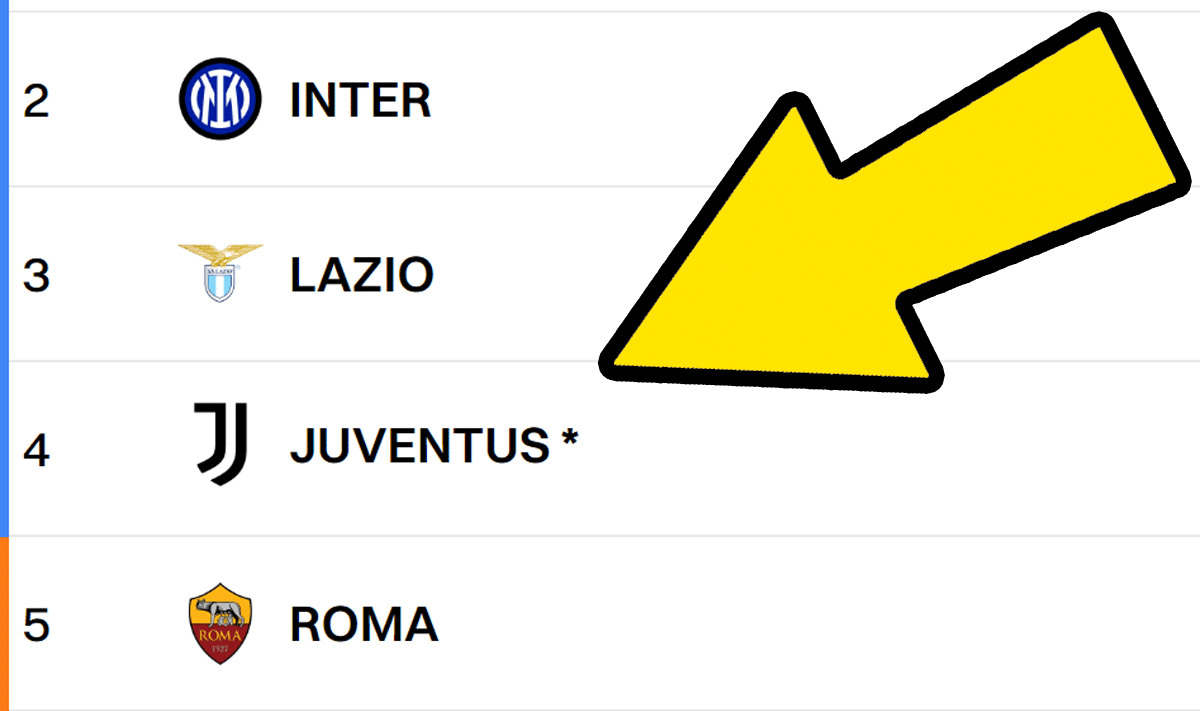
Task: Click the Inter club crest
Action: [219, 100]
